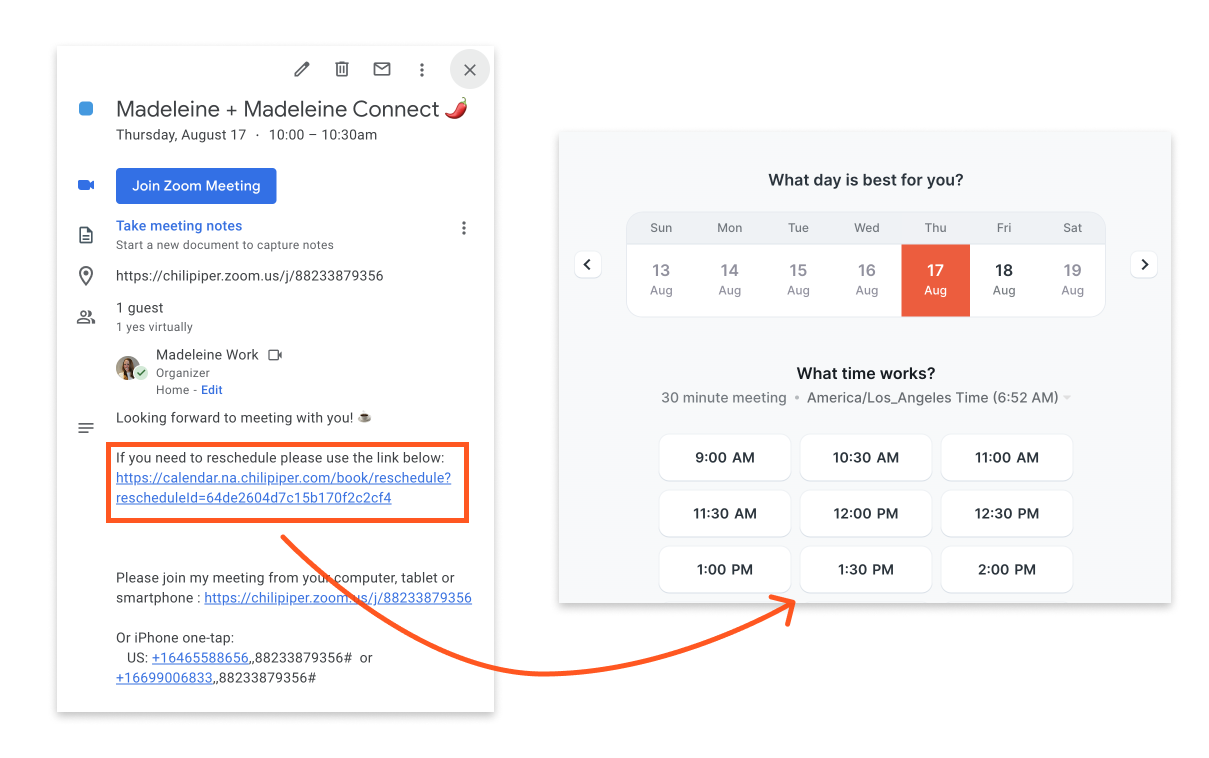1209x758 pixels.
Task: Choose the 1:00 PM time slot
Action: 725,570
